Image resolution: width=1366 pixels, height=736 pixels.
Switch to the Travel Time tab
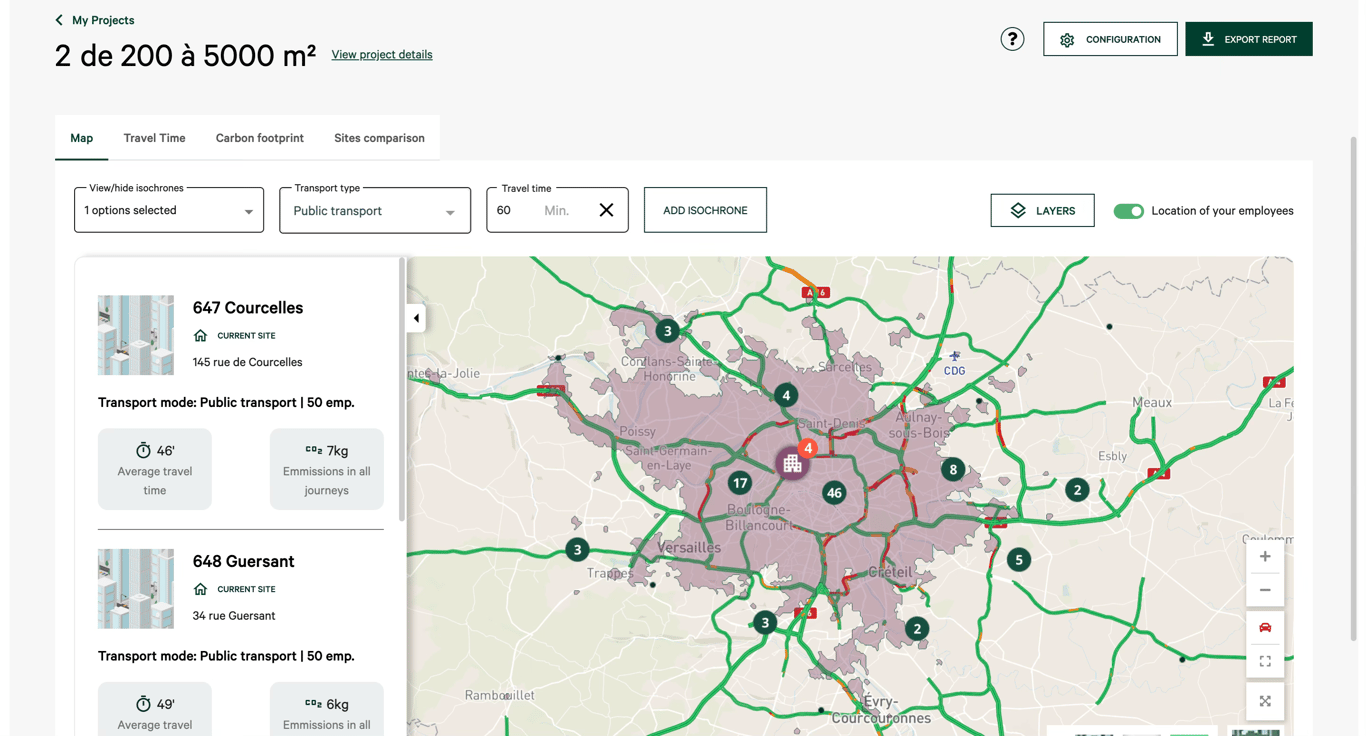pos(154,138)
